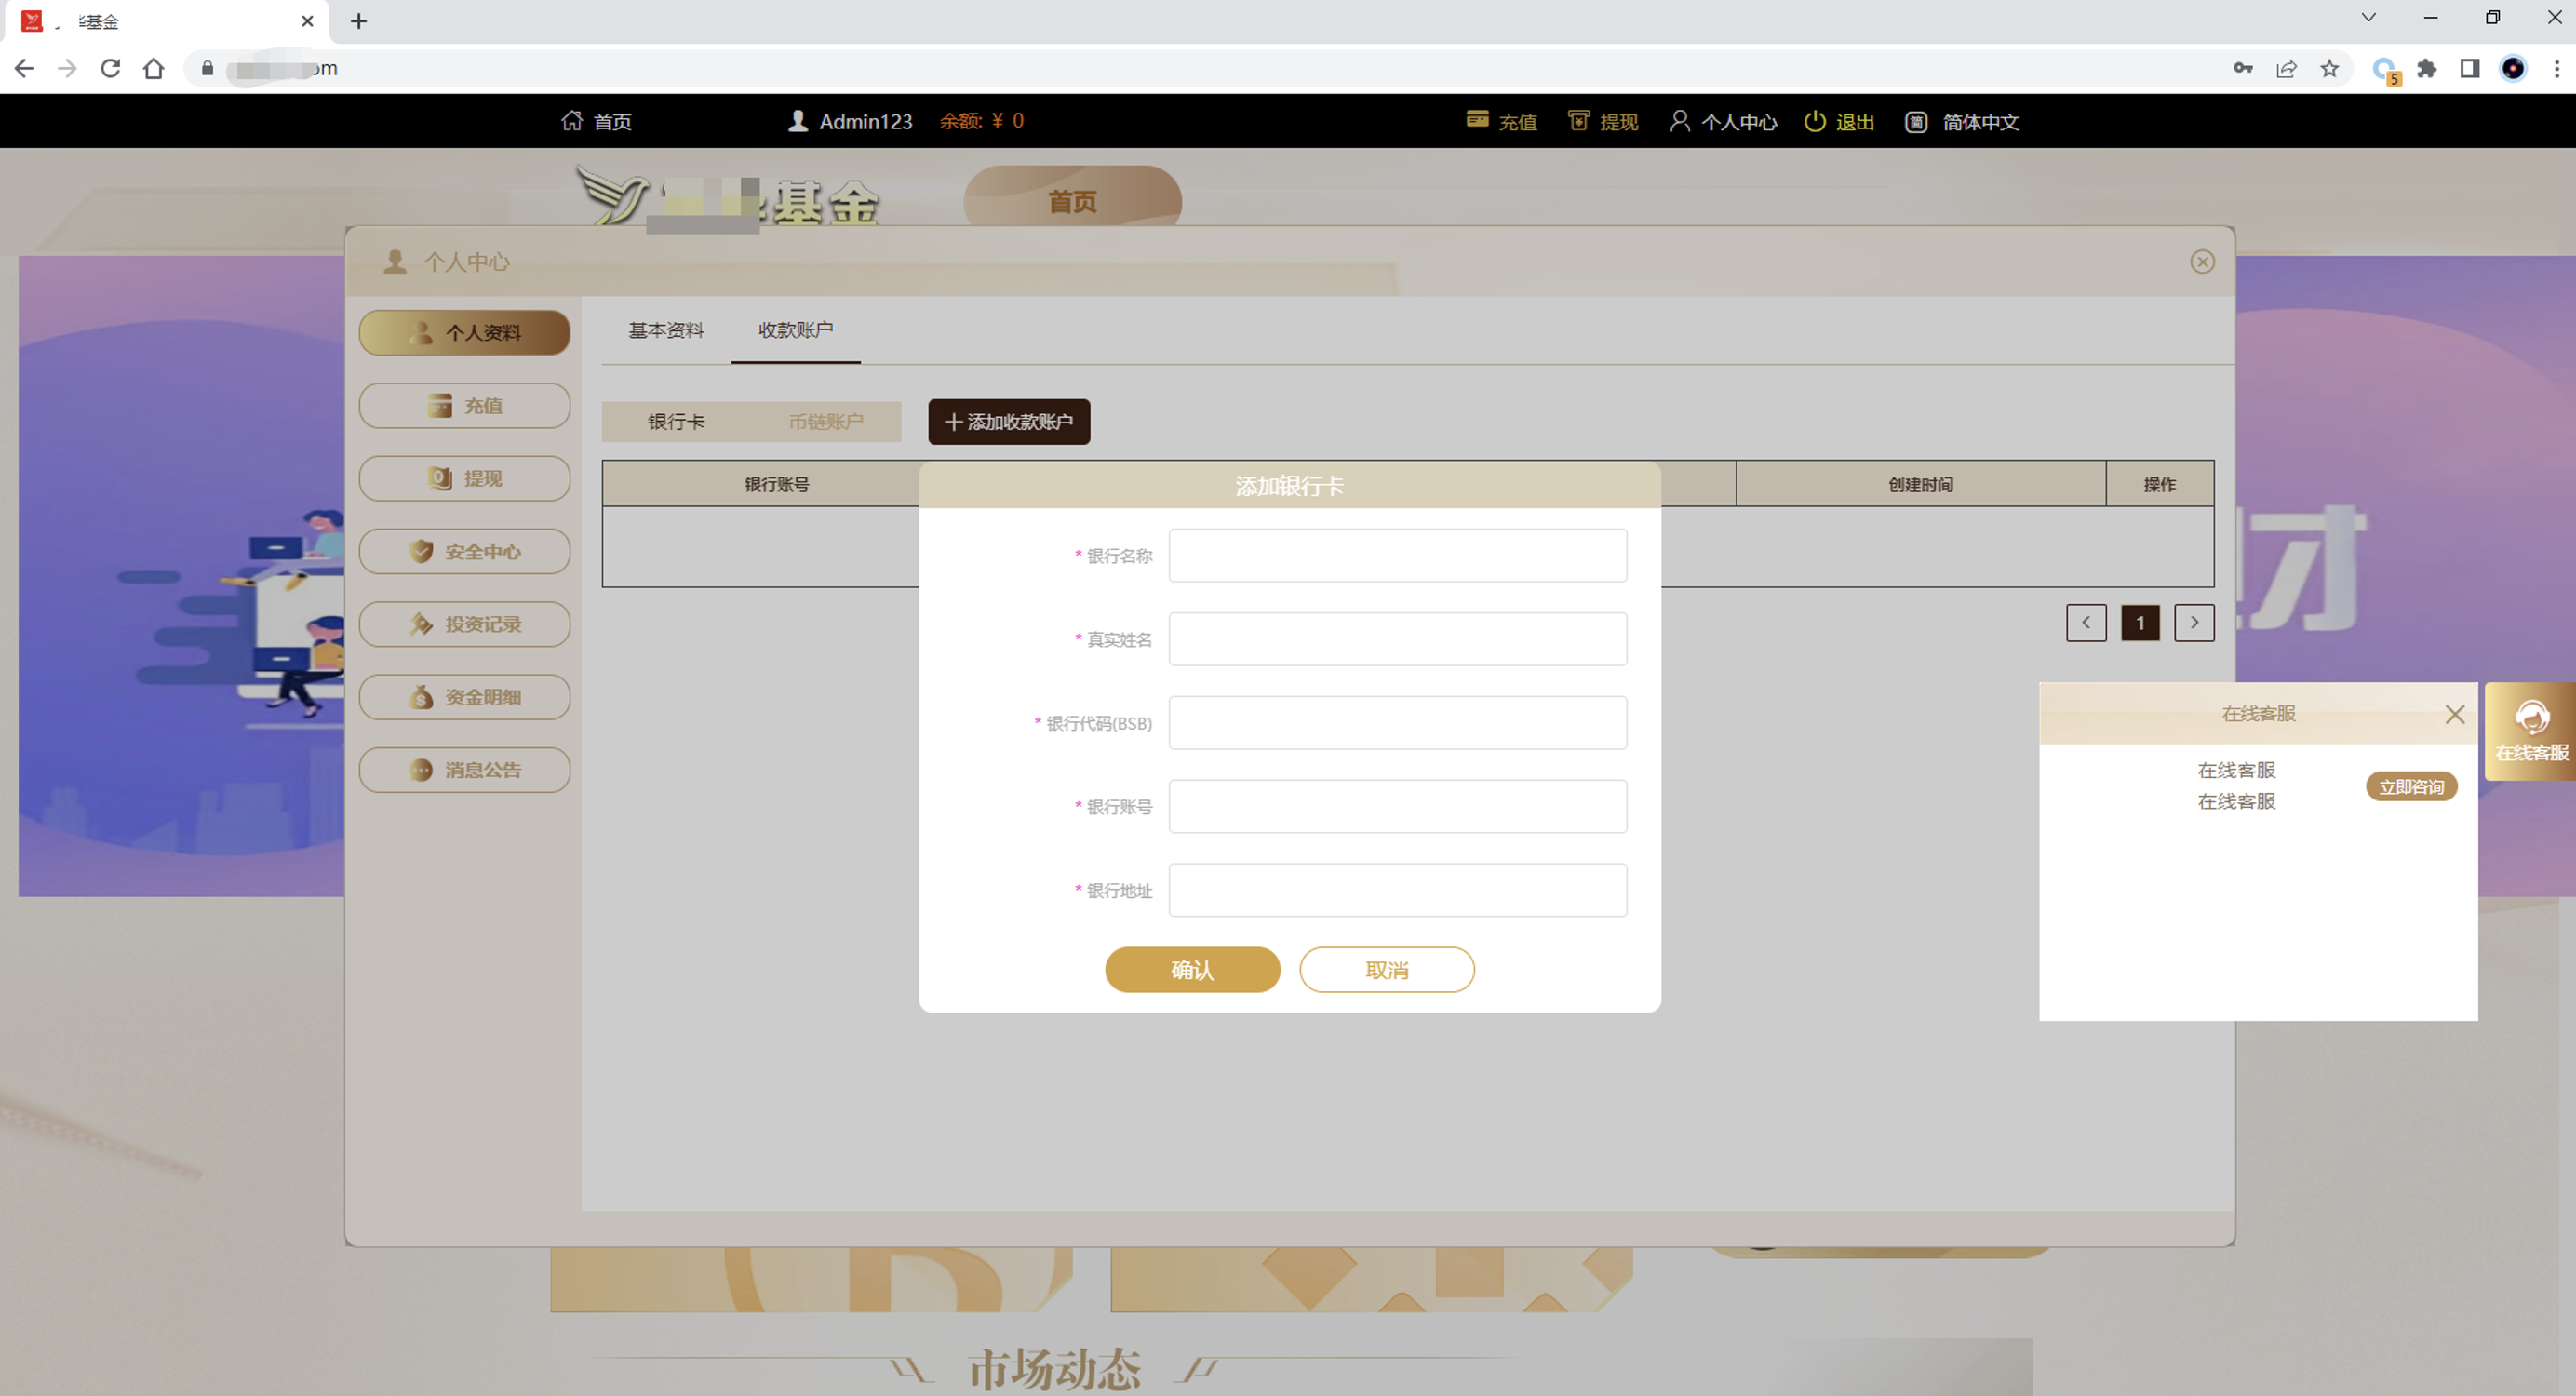Click the 余额 balance text

click(x=981, y=121)
